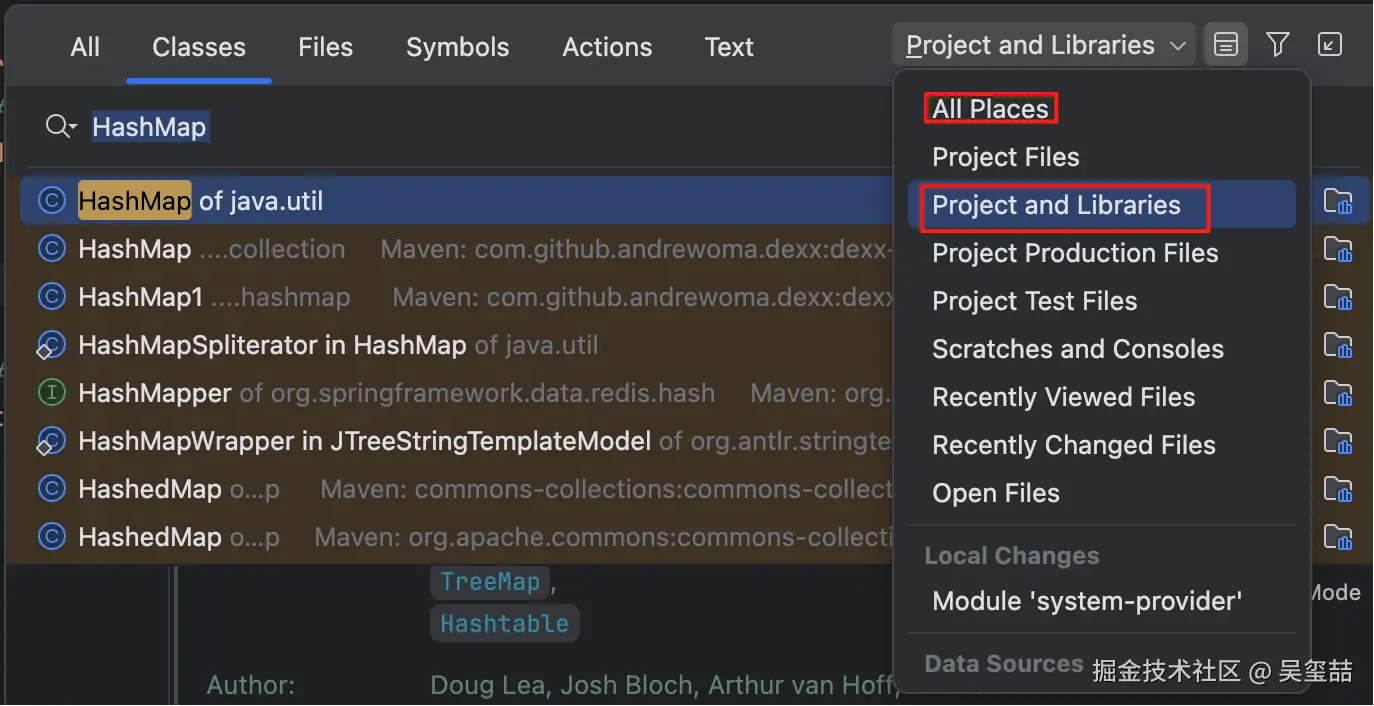Click library folder icon on HashMap1 row
The image size is (1374, 706).
pos(1337,297)
